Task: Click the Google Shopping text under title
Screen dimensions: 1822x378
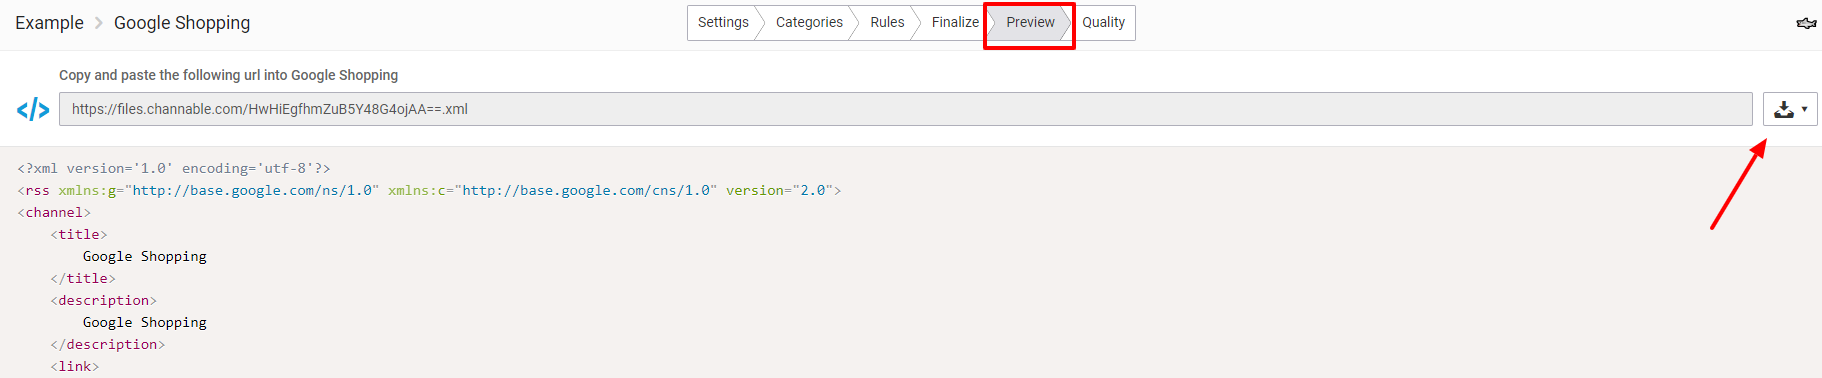Action: point(145,256)
